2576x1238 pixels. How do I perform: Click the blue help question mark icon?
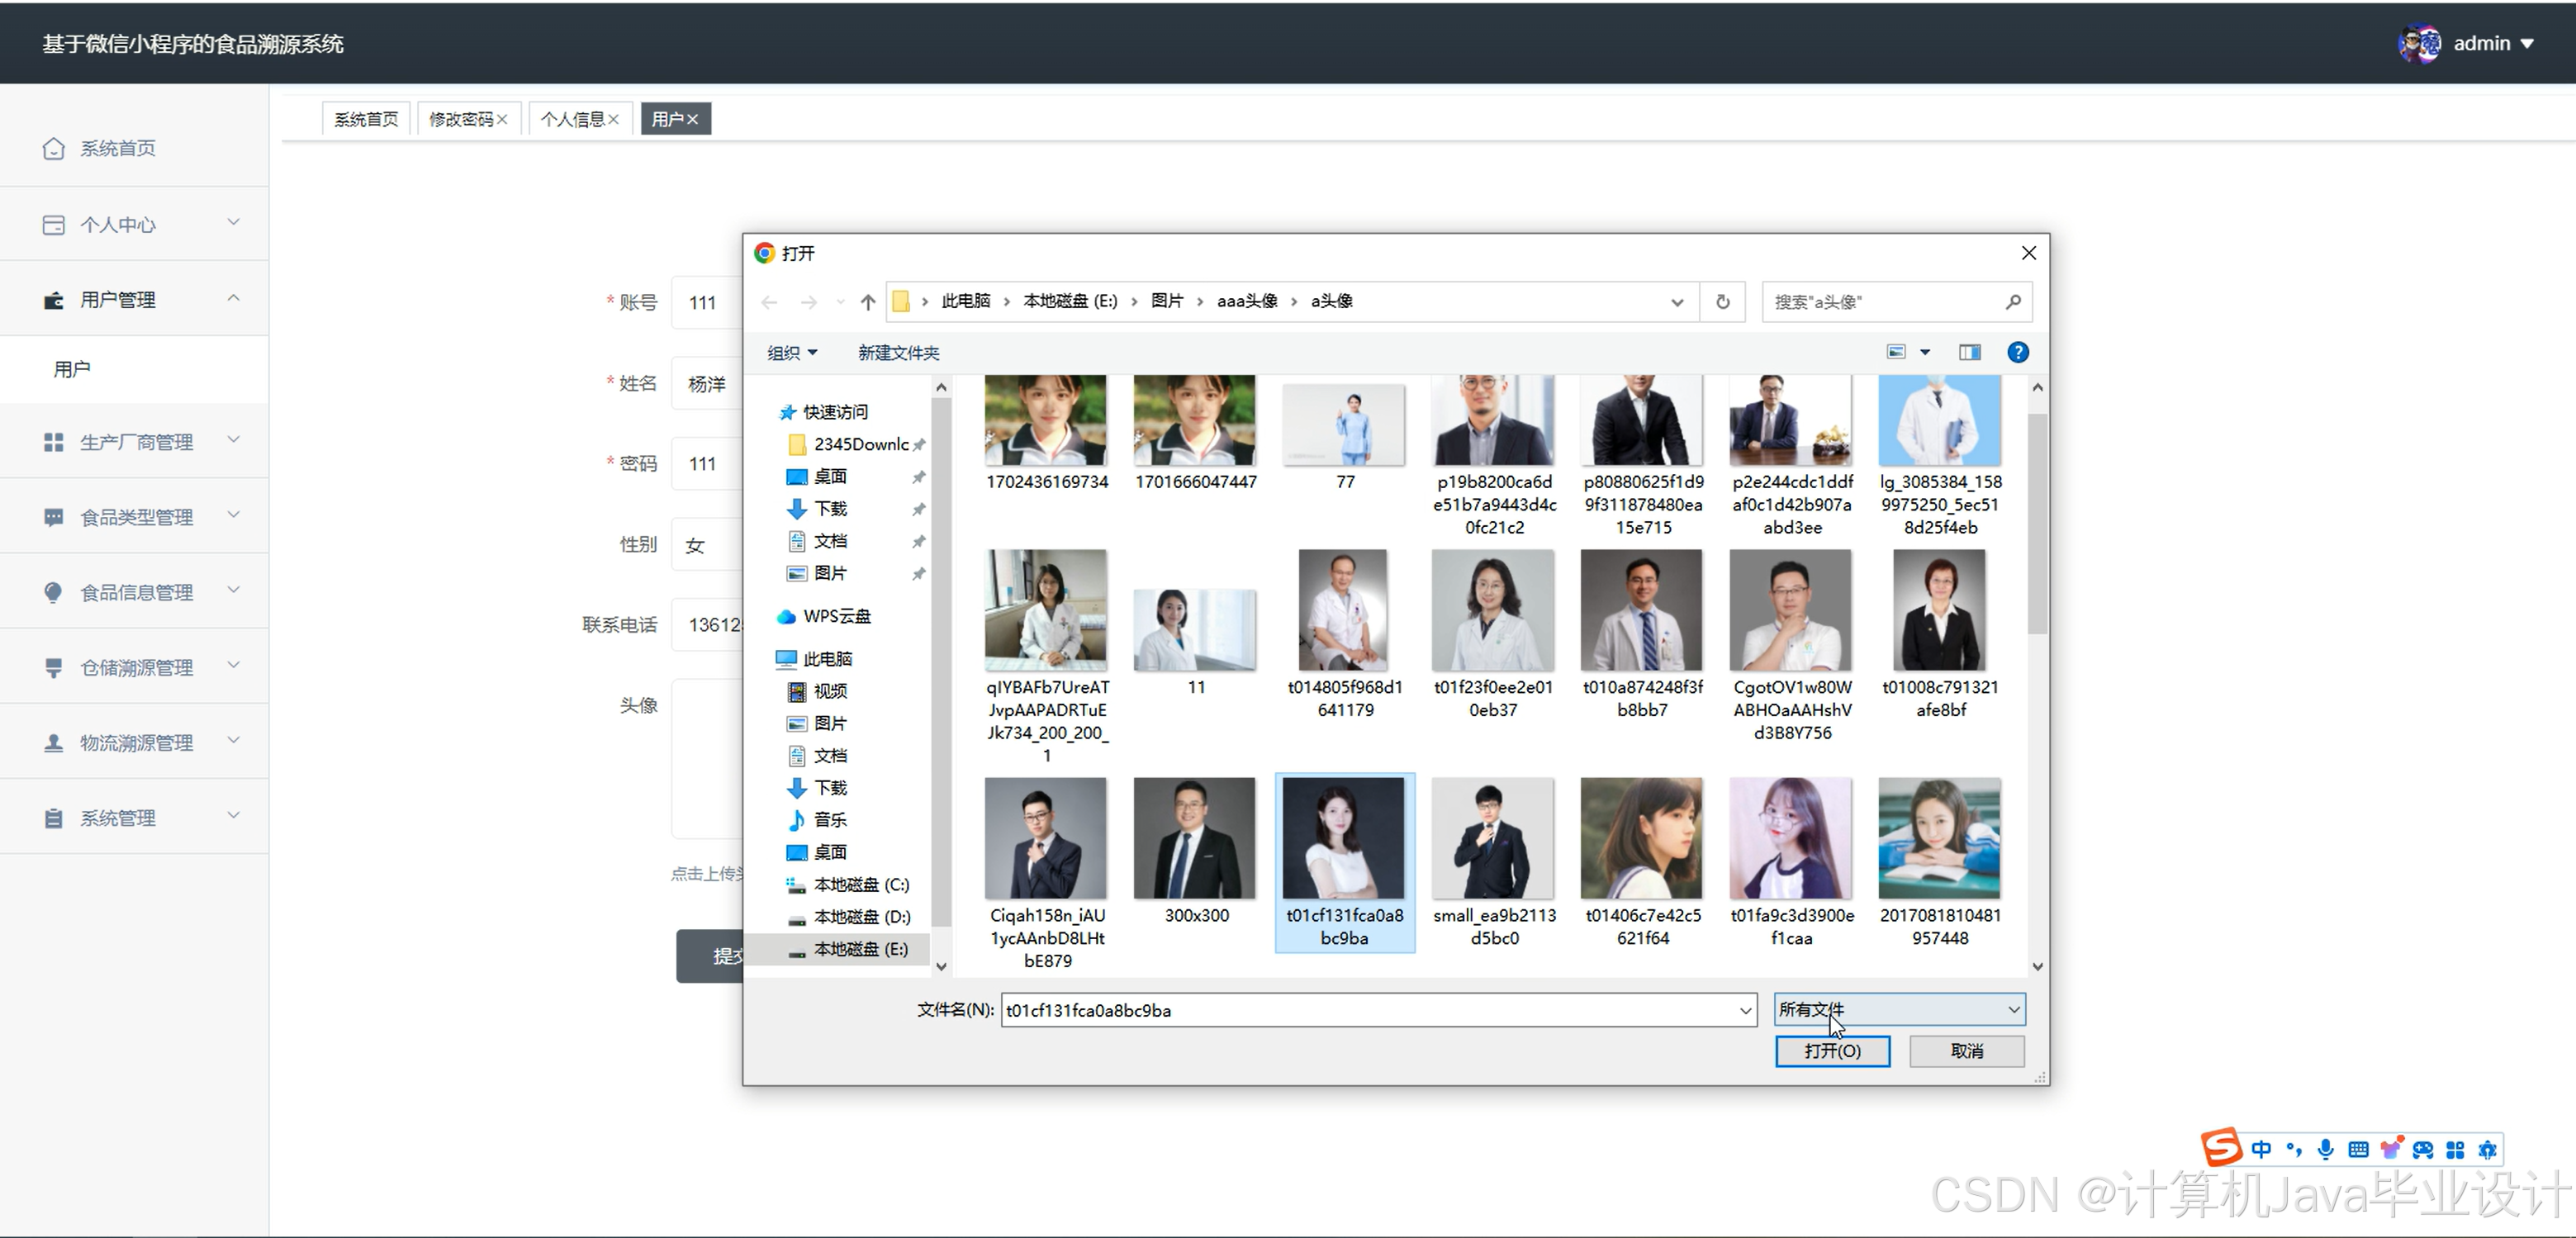[x=2017, y=352]
